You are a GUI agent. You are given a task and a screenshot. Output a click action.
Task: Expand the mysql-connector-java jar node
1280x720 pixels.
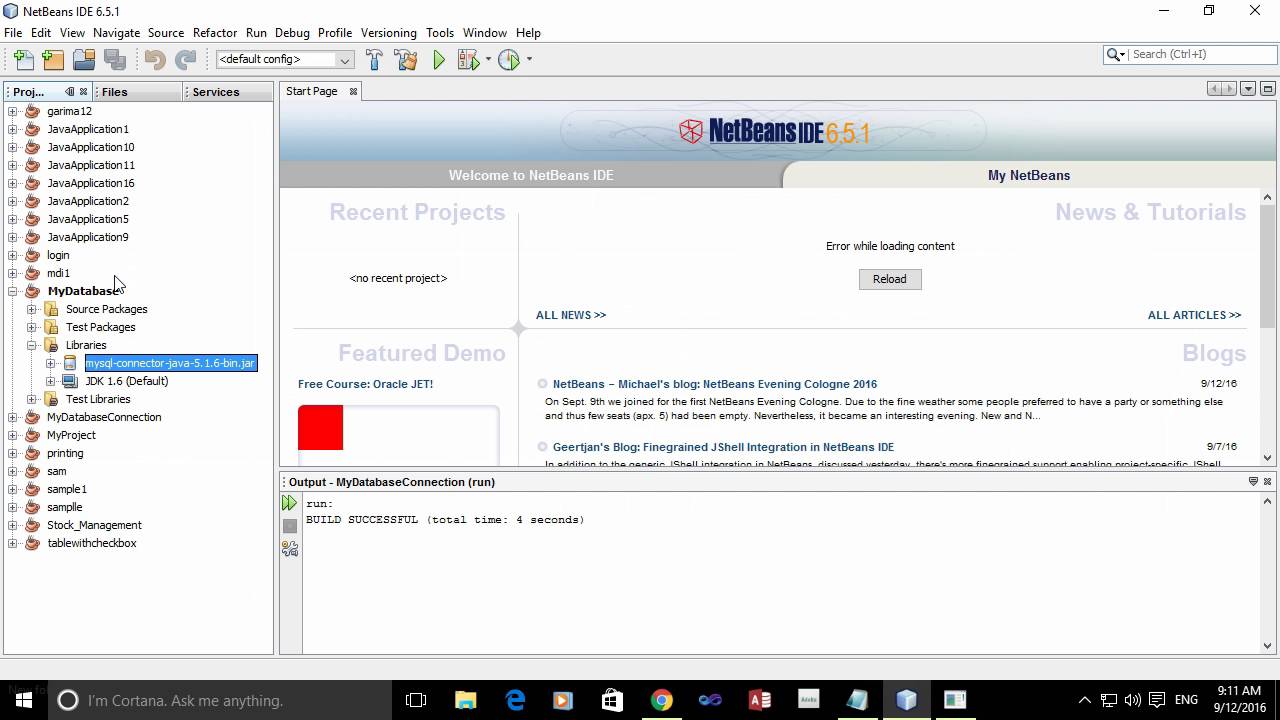51,363
